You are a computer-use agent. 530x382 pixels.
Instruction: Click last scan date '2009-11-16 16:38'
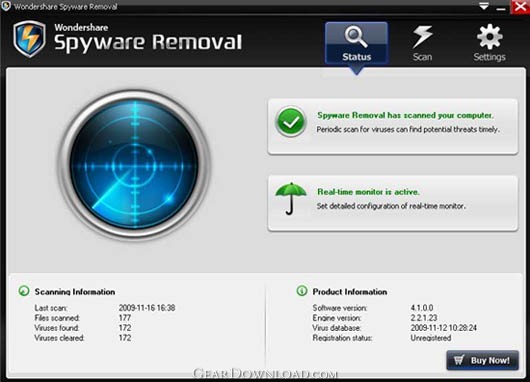point(147,308)
